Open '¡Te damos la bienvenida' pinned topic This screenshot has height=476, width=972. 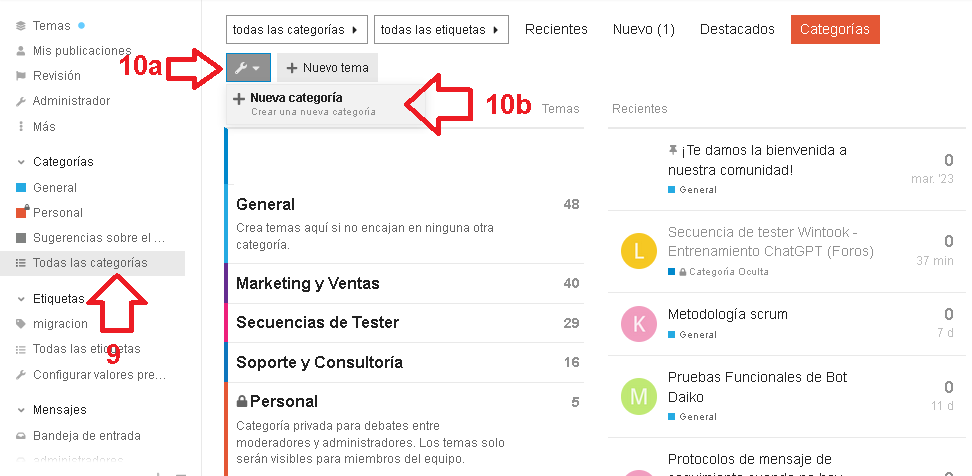[758, 160]
